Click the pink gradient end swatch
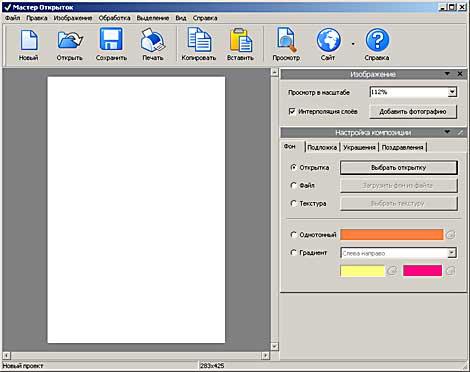The height and width of the screenshot is (372, 470). (x=422, y=271)
